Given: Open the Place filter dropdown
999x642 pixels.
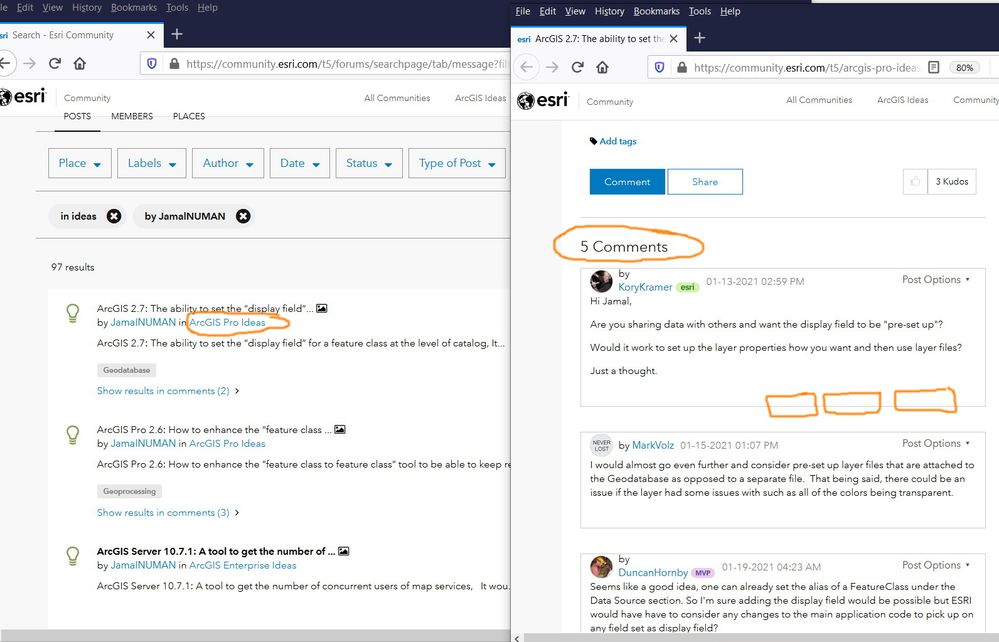Looking at the screenshot, I should (x=80, y=163).
